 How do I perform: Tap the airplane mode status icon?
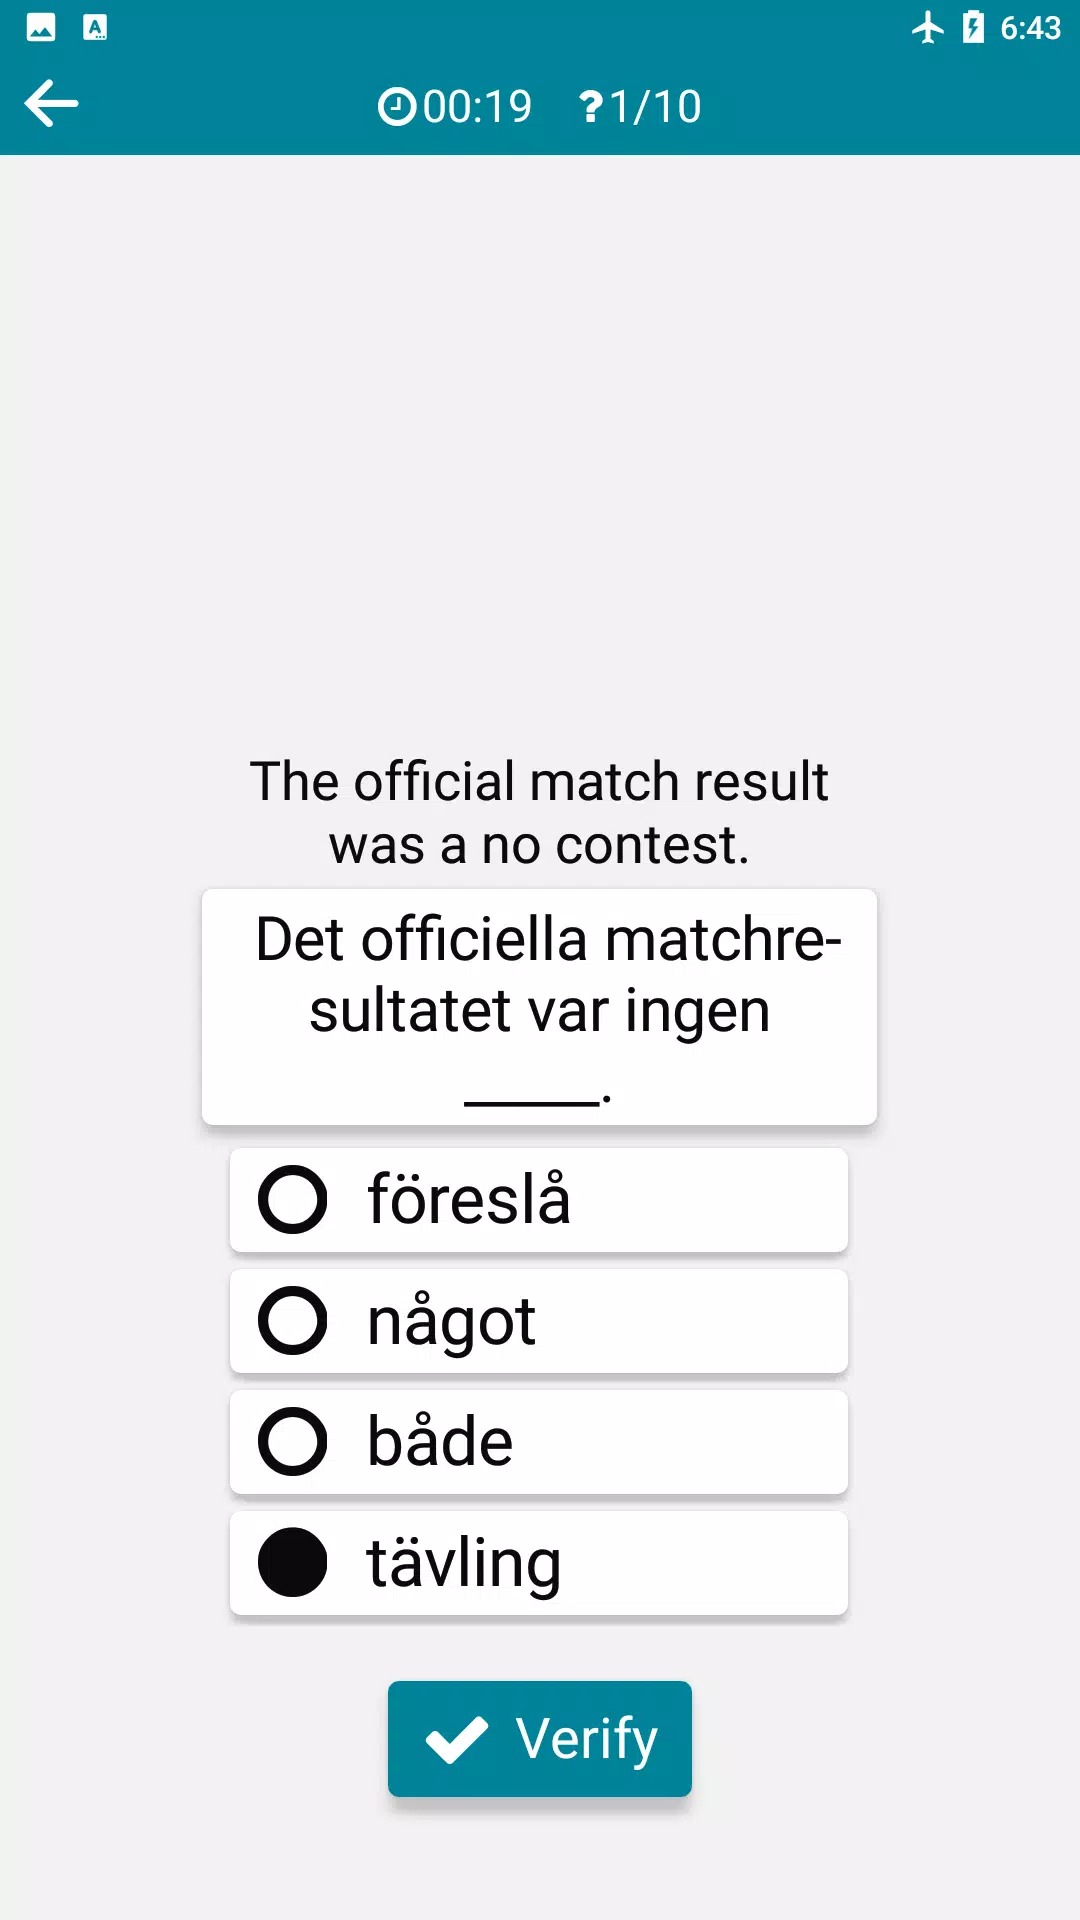click(x=928, y=27)
